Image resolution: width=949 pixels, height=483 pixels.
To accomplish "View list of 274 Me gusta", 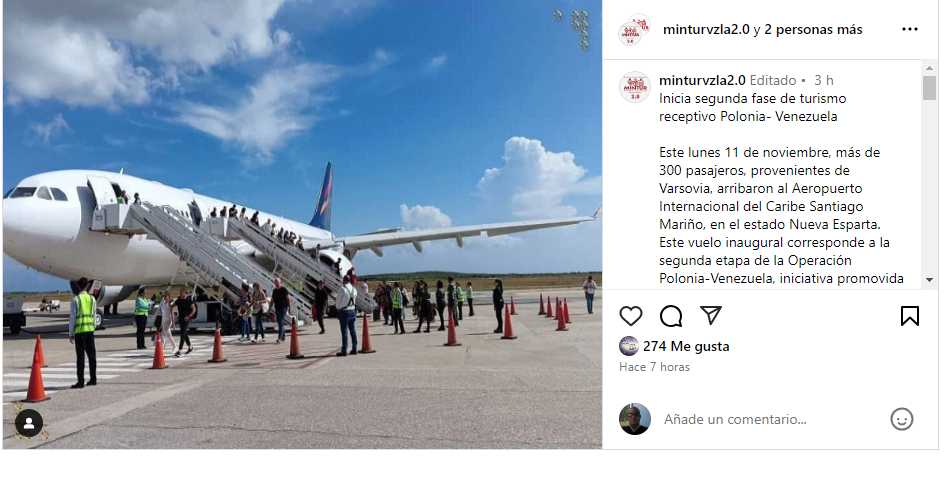I will 686,346.
